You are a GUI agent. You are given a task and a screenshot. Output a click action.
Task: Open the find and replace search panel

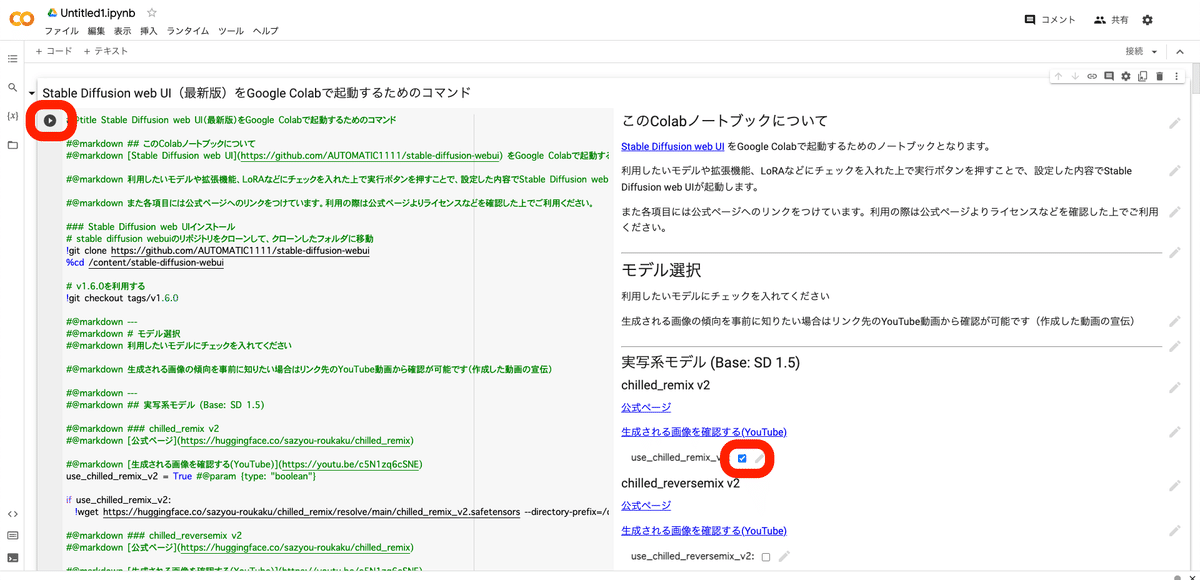coord(12,88)
